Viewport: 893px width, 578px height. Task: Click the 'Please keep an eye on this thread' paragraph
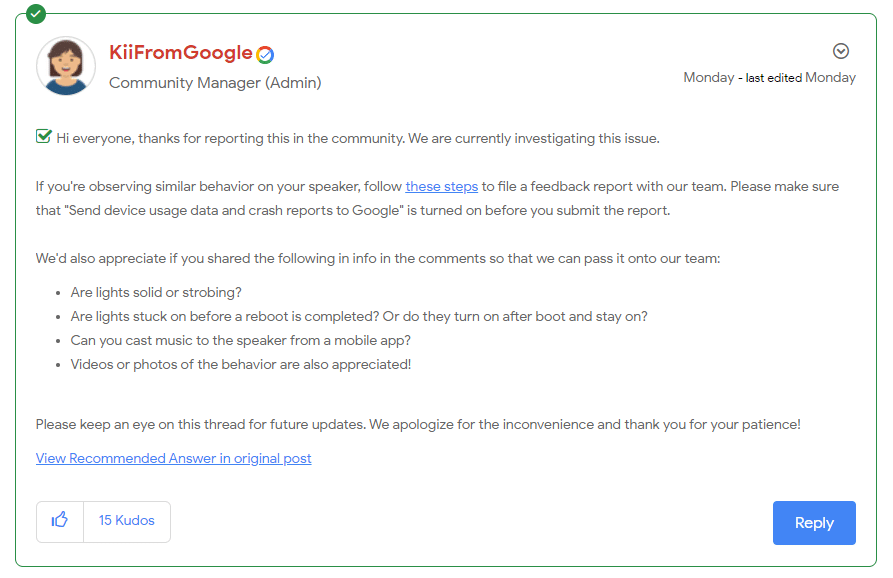(418, 425)
